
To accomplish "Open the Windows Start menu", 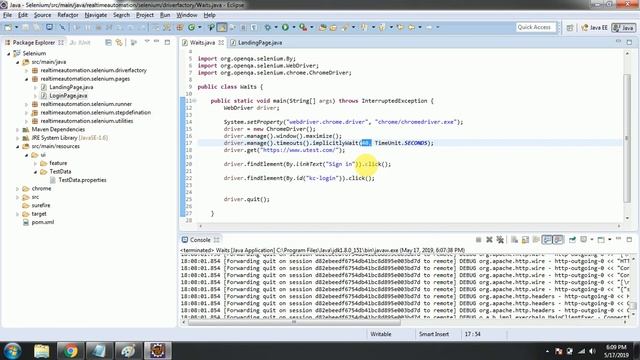I will (12, 351).
